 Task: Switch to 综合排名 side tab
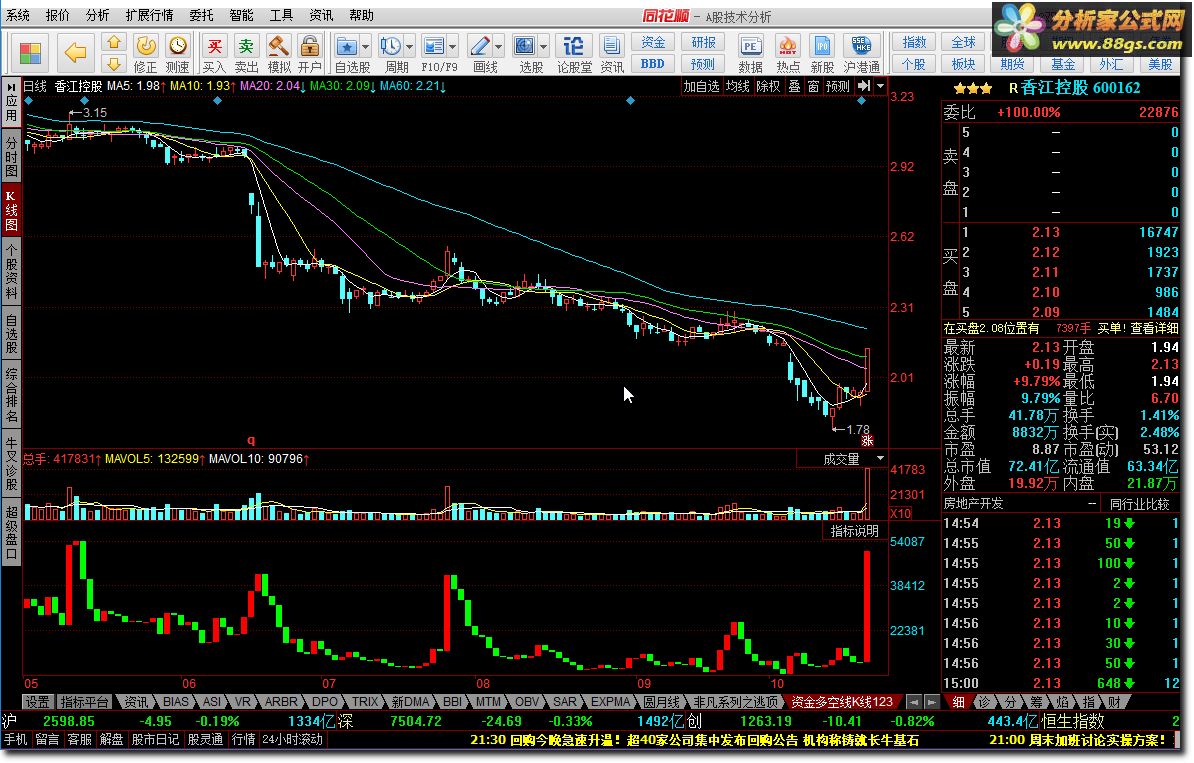tap(11, 394)
